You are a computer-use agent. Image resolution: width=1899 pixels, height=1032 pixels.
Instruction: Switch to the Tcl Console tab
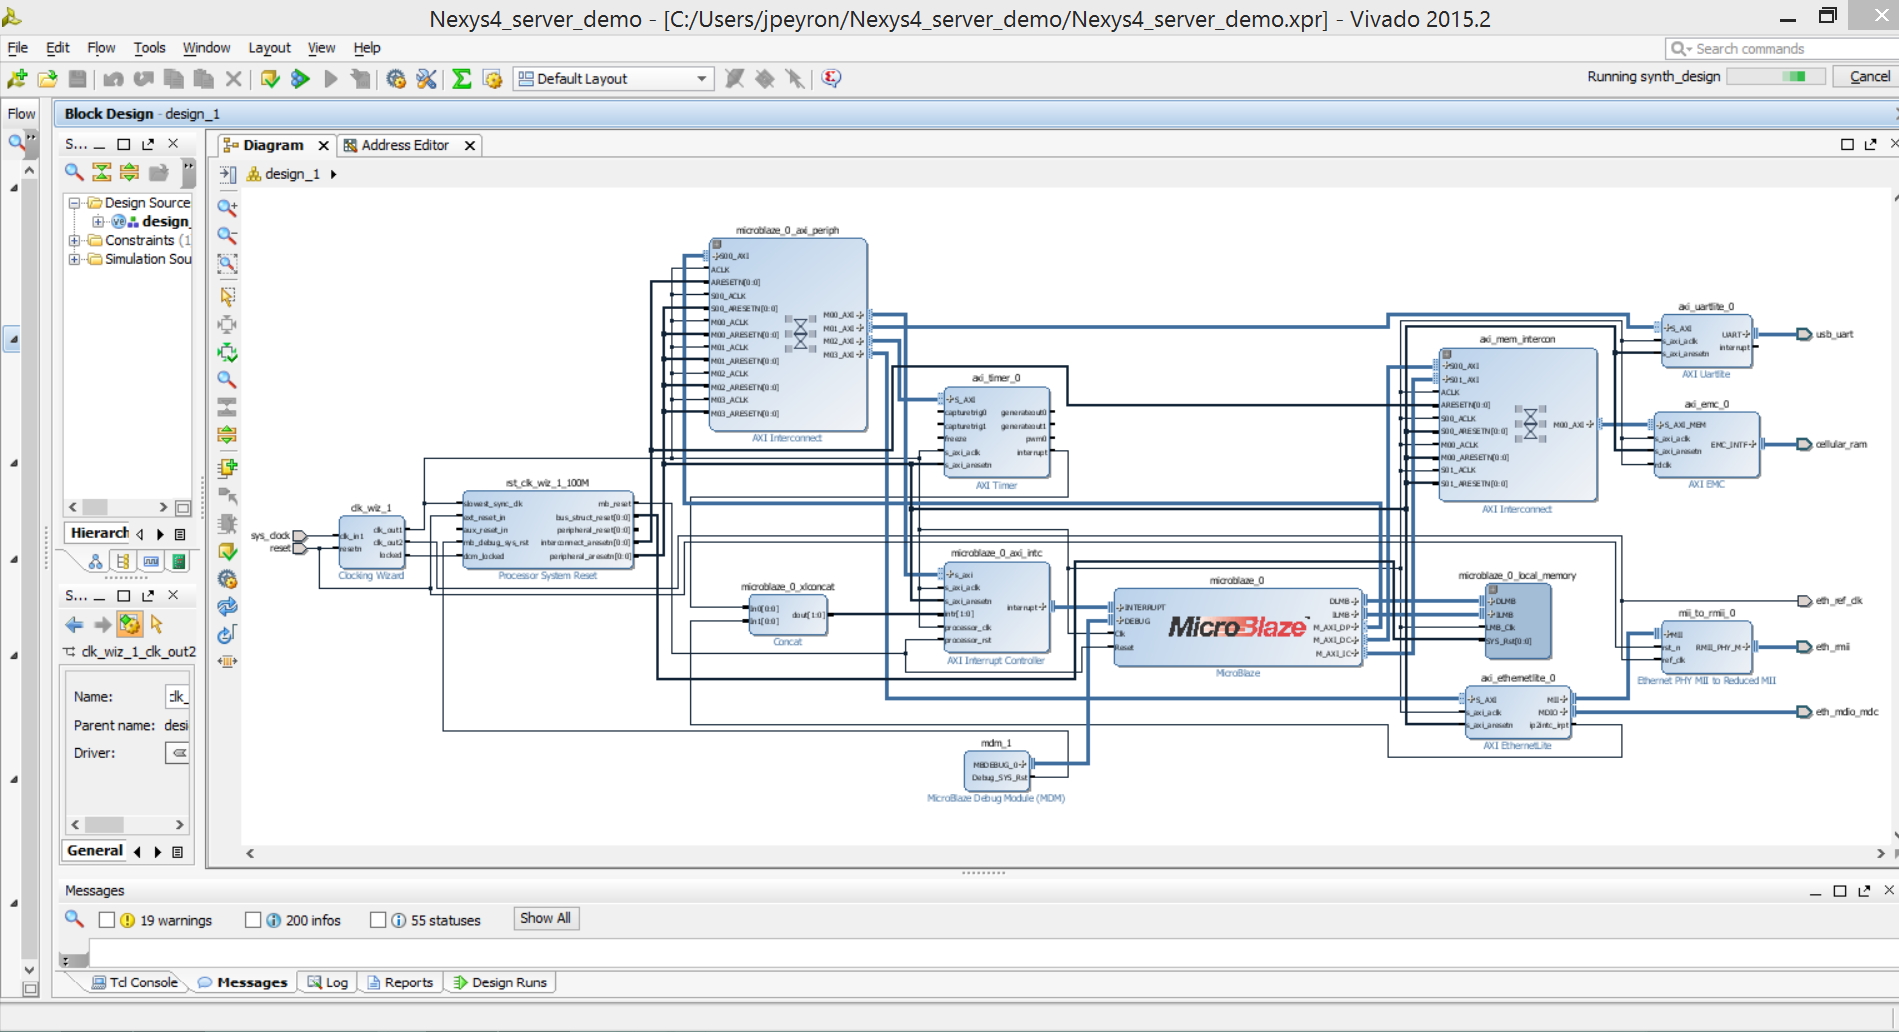click(135, 983)
